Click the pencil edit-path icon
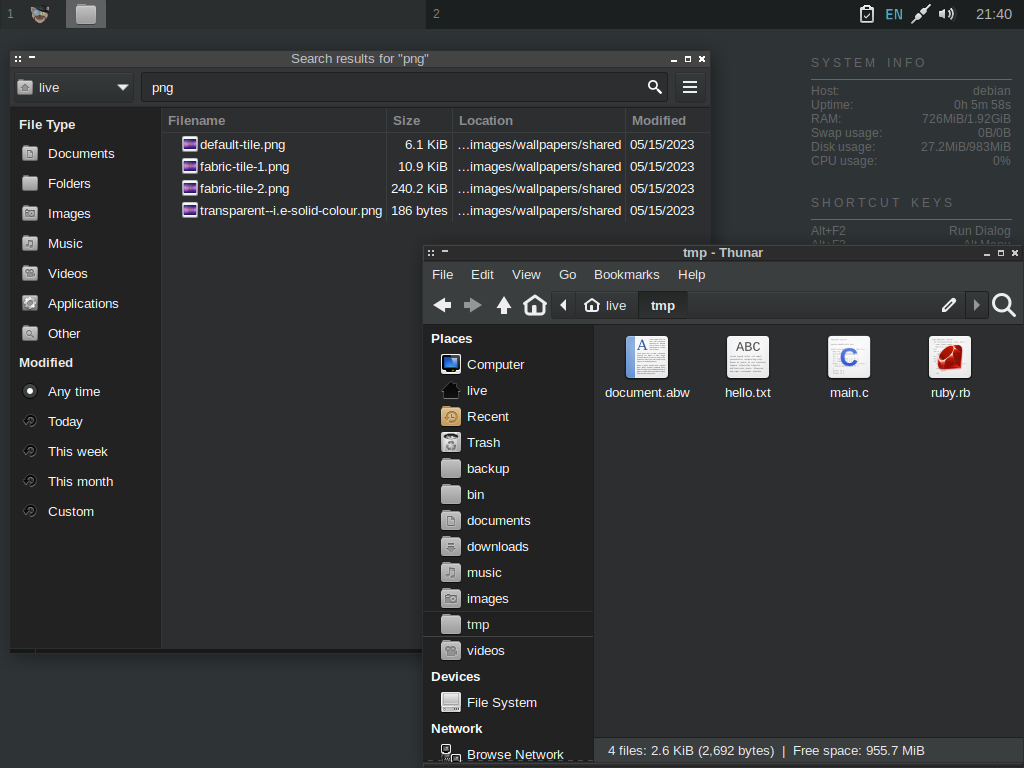The height and width of the screenshot is (768, 1024). (949, 305)
